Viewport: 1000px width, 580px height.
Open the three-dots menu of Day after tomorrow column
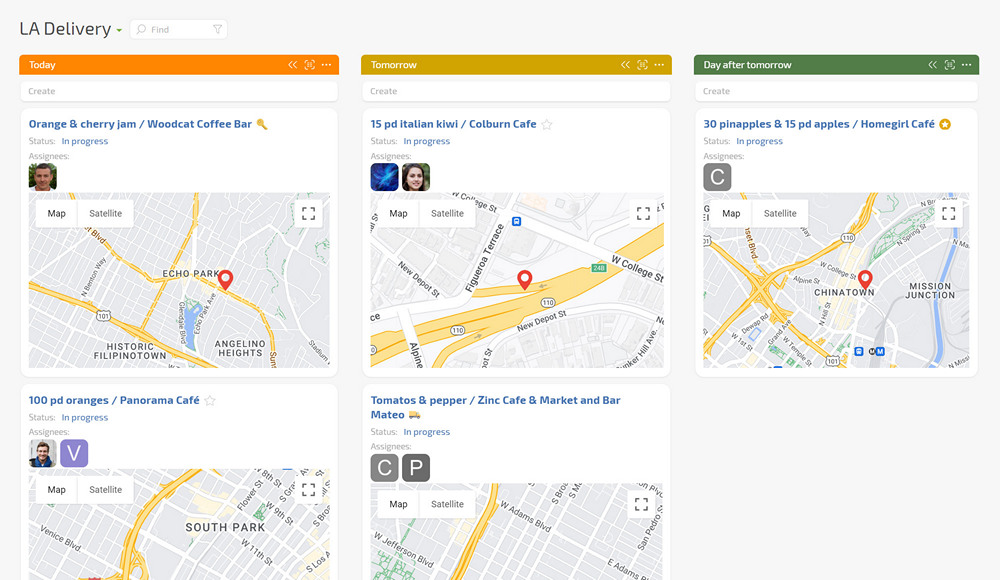966,65
